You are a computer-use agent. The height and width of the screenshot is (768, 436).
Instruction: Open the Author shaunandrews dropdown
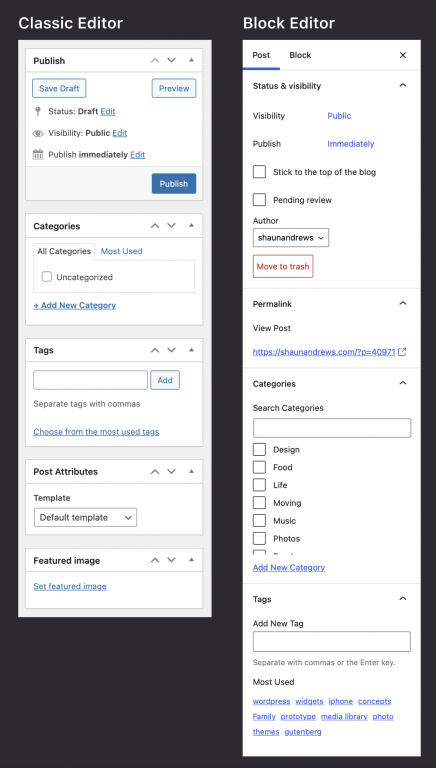click(291, 238)
